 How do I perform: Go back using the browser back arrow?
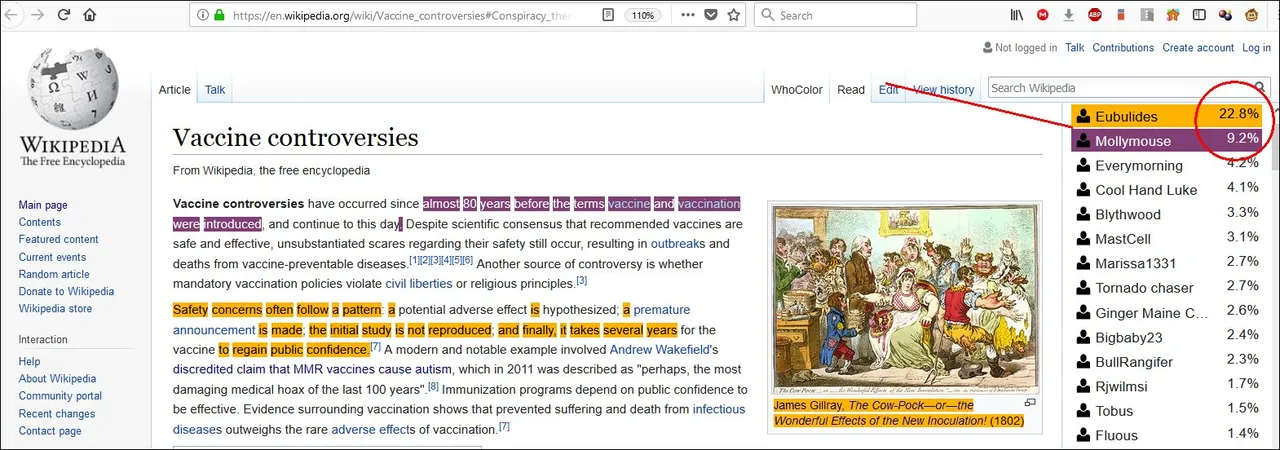tap(12, 15)
